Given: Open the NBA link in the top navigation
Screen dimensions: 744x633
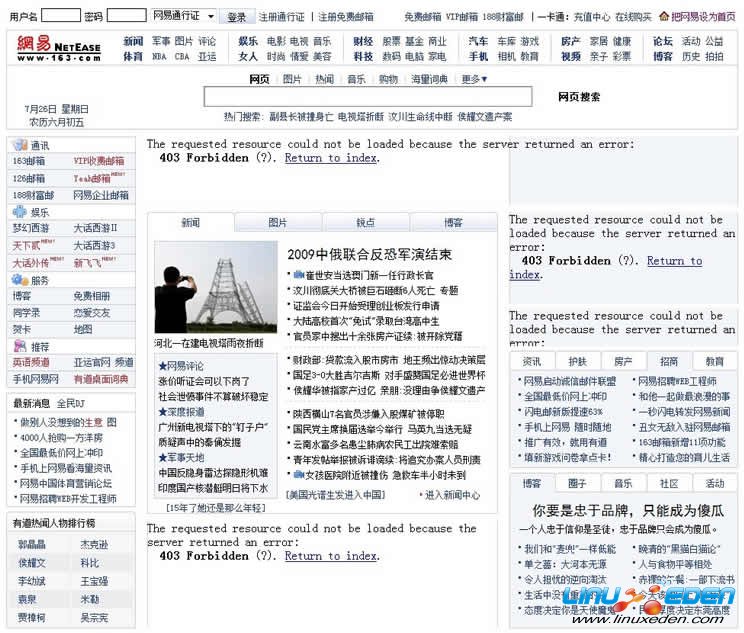Looking at the screenshot, I should [159, 56].
